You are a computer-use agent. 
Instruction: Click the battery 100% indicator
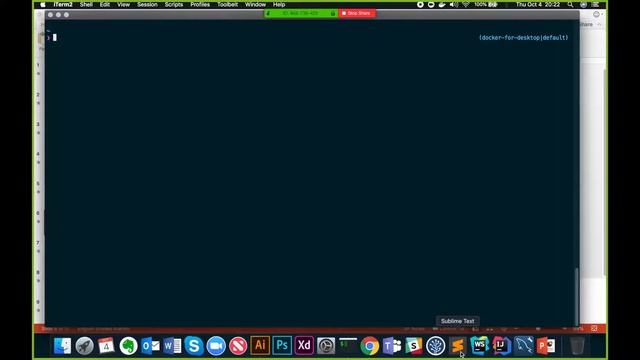tap(486, 4)
